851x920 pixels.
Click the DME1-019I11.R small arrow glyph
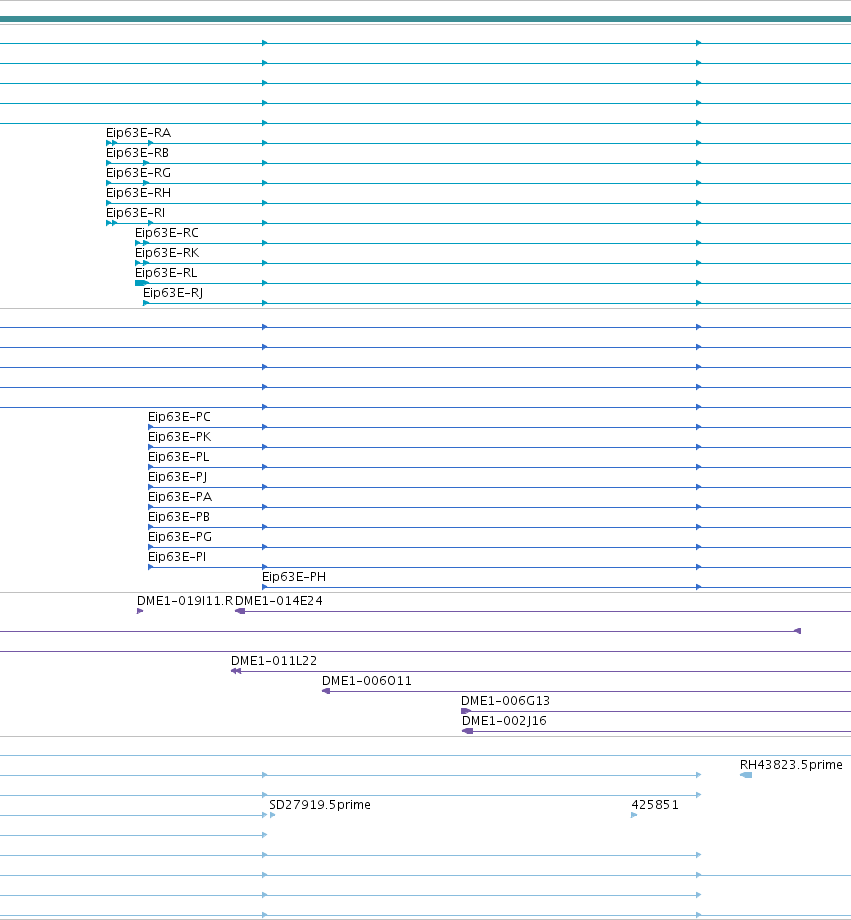(x=140, y=611)
